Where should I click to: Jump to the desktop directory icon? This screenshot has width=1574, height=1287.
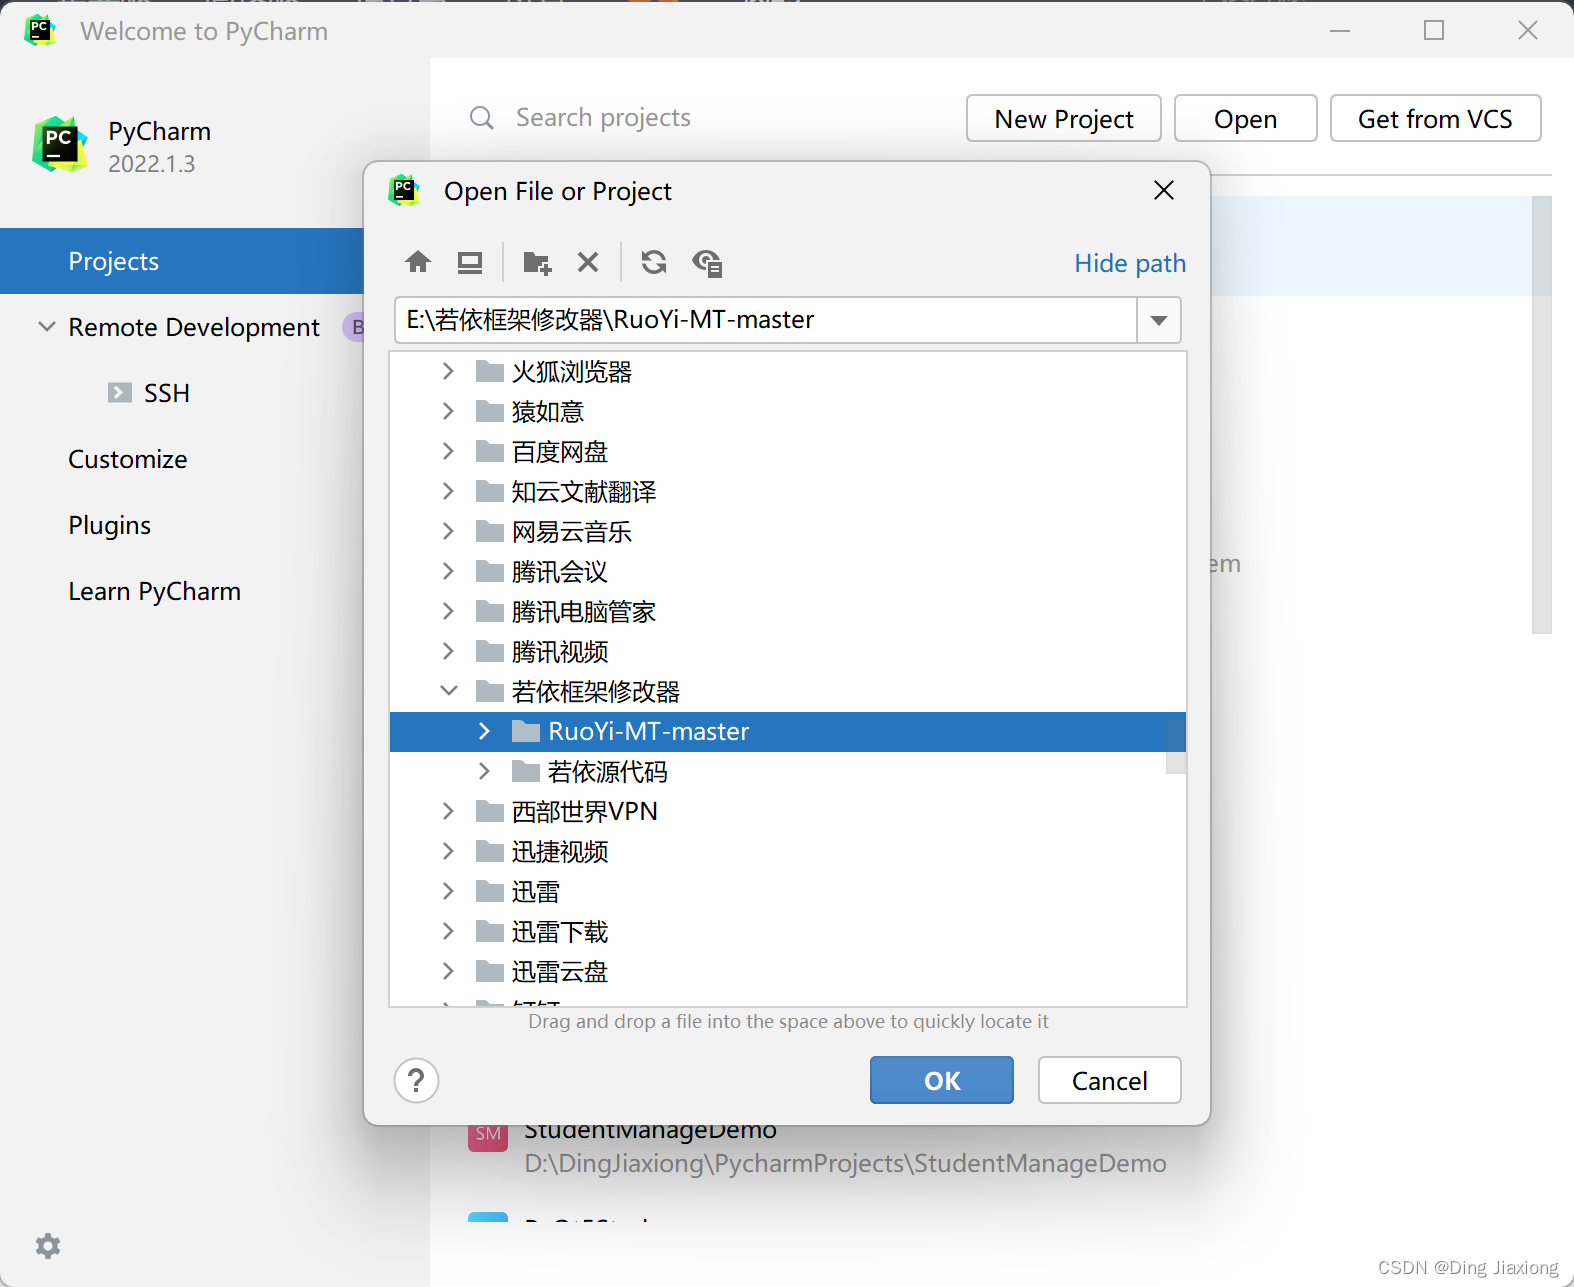470,262
